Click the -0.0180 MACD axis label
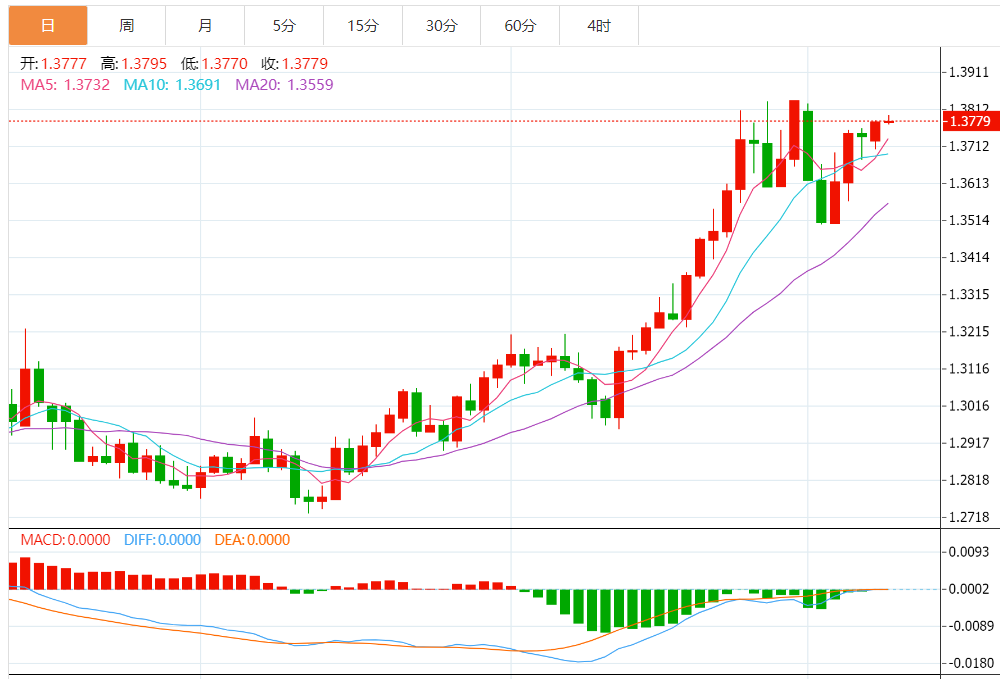This screenshot has width=1000, height=679. coord(969,663)
